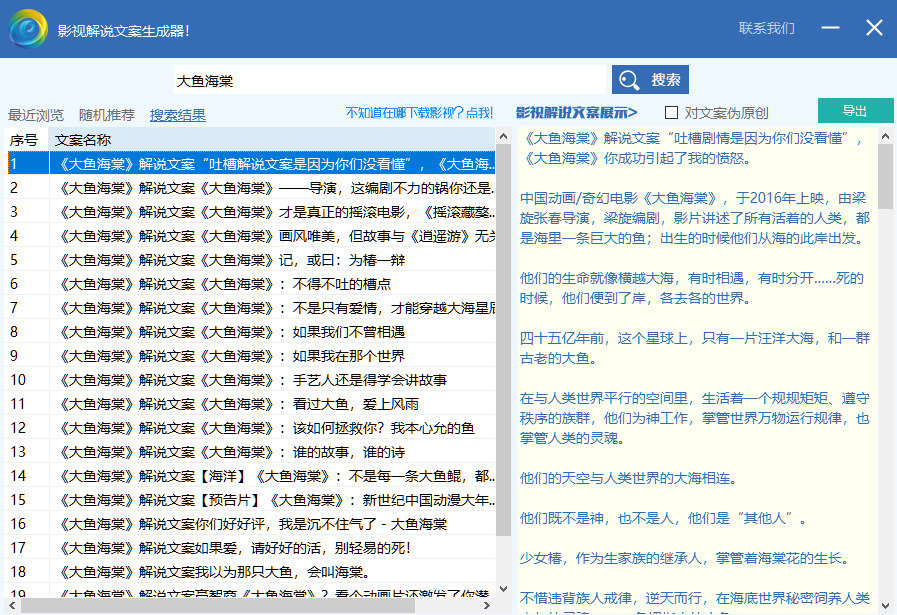Select row 4 画风唯美,但故事与《逍遥游》
897x615 pixels.
[251, 236]
